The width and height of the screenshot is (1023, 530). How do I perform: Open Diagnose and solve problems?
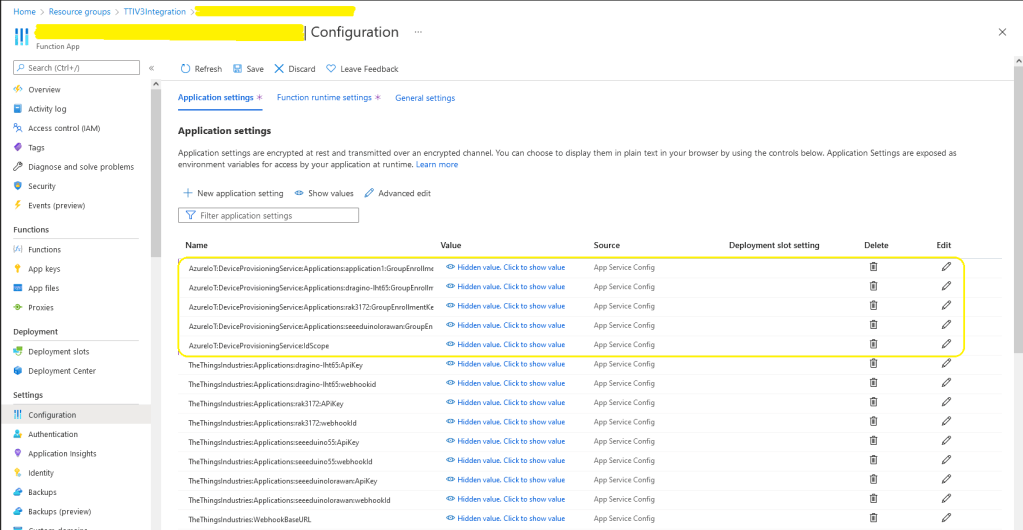(x=80, y=167)
